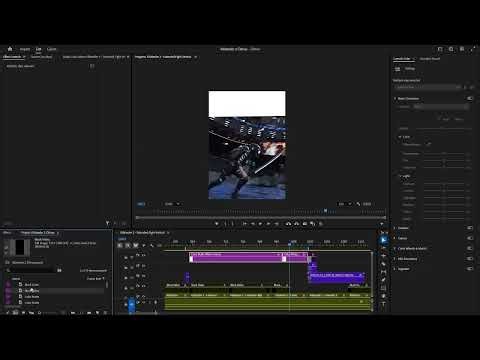The height and width of the screenshot is (360, 480).
Task: Add a marker in the Program monitor
Action: click(217, 224)
